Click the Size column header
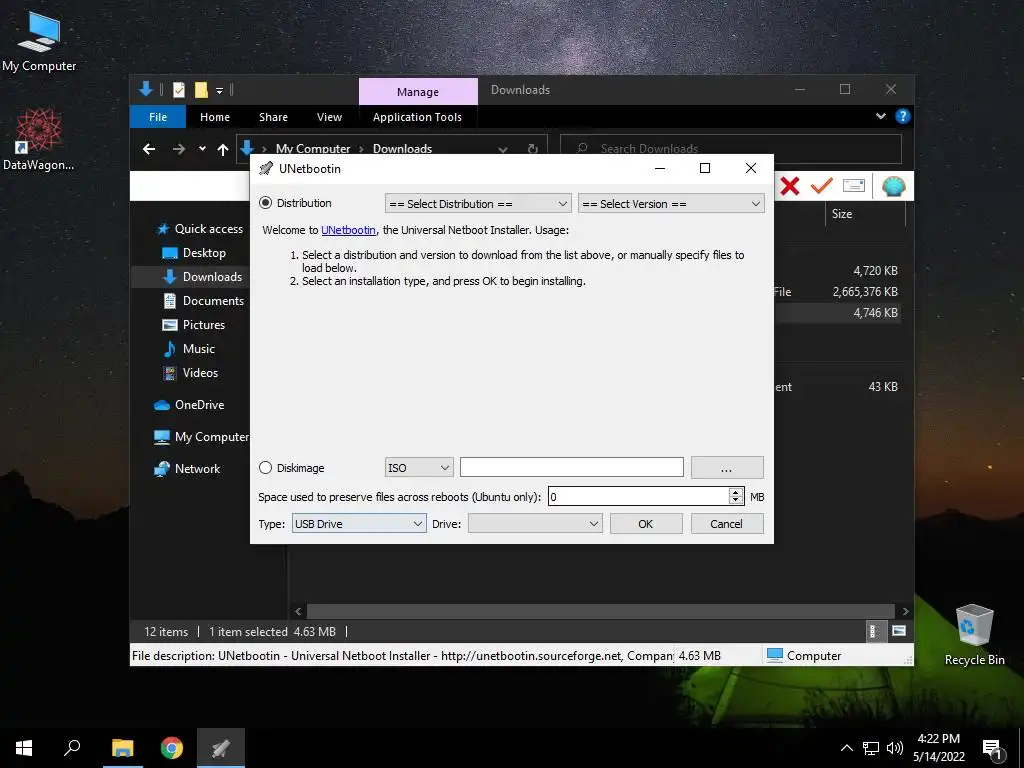The width and height of the screenshot is (1024, 768). 865,214
